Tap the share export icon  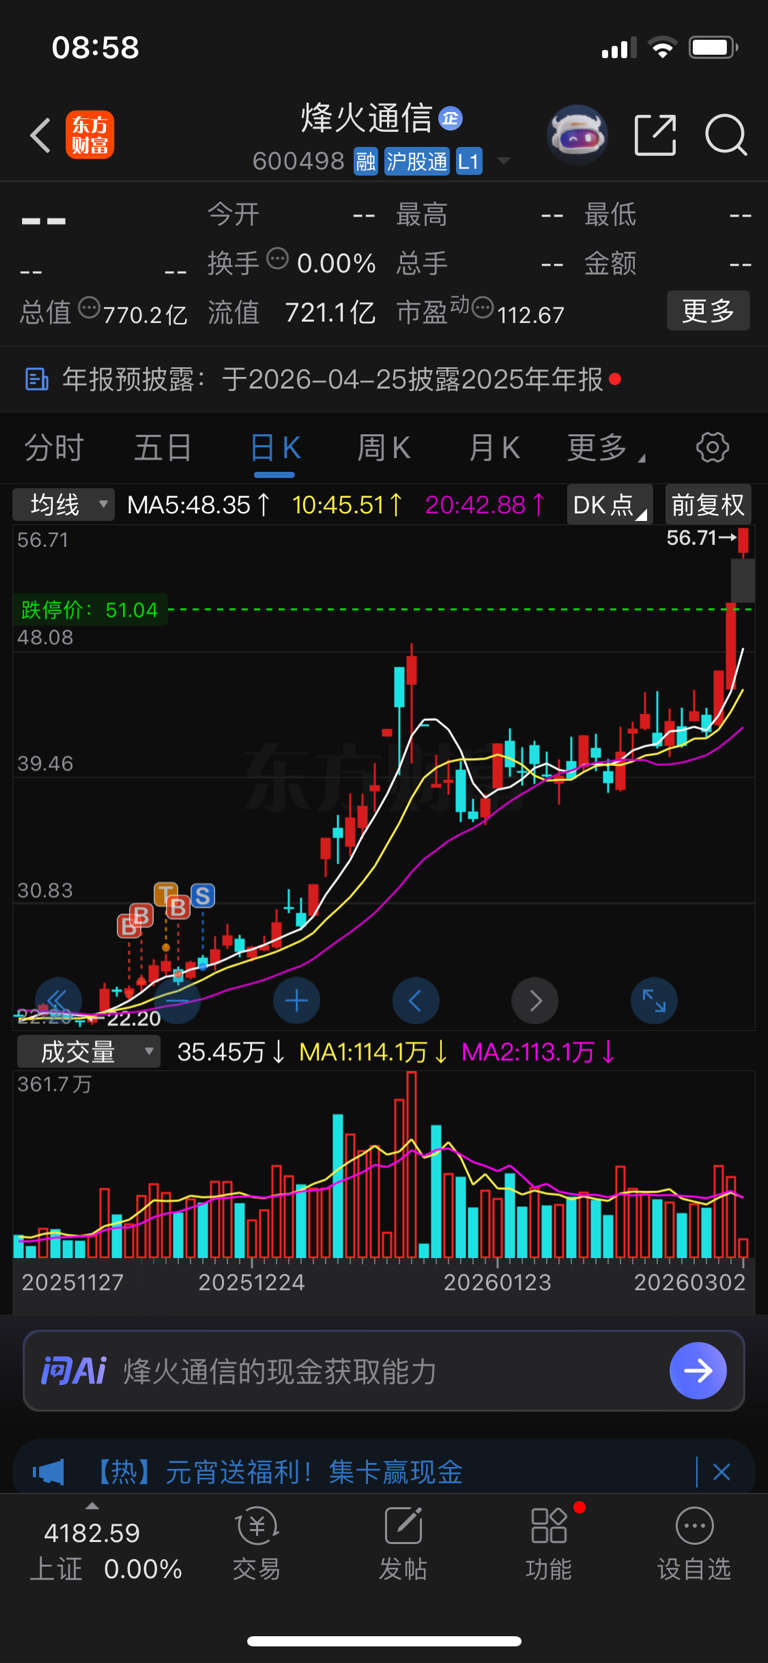(x=655, y=135)
